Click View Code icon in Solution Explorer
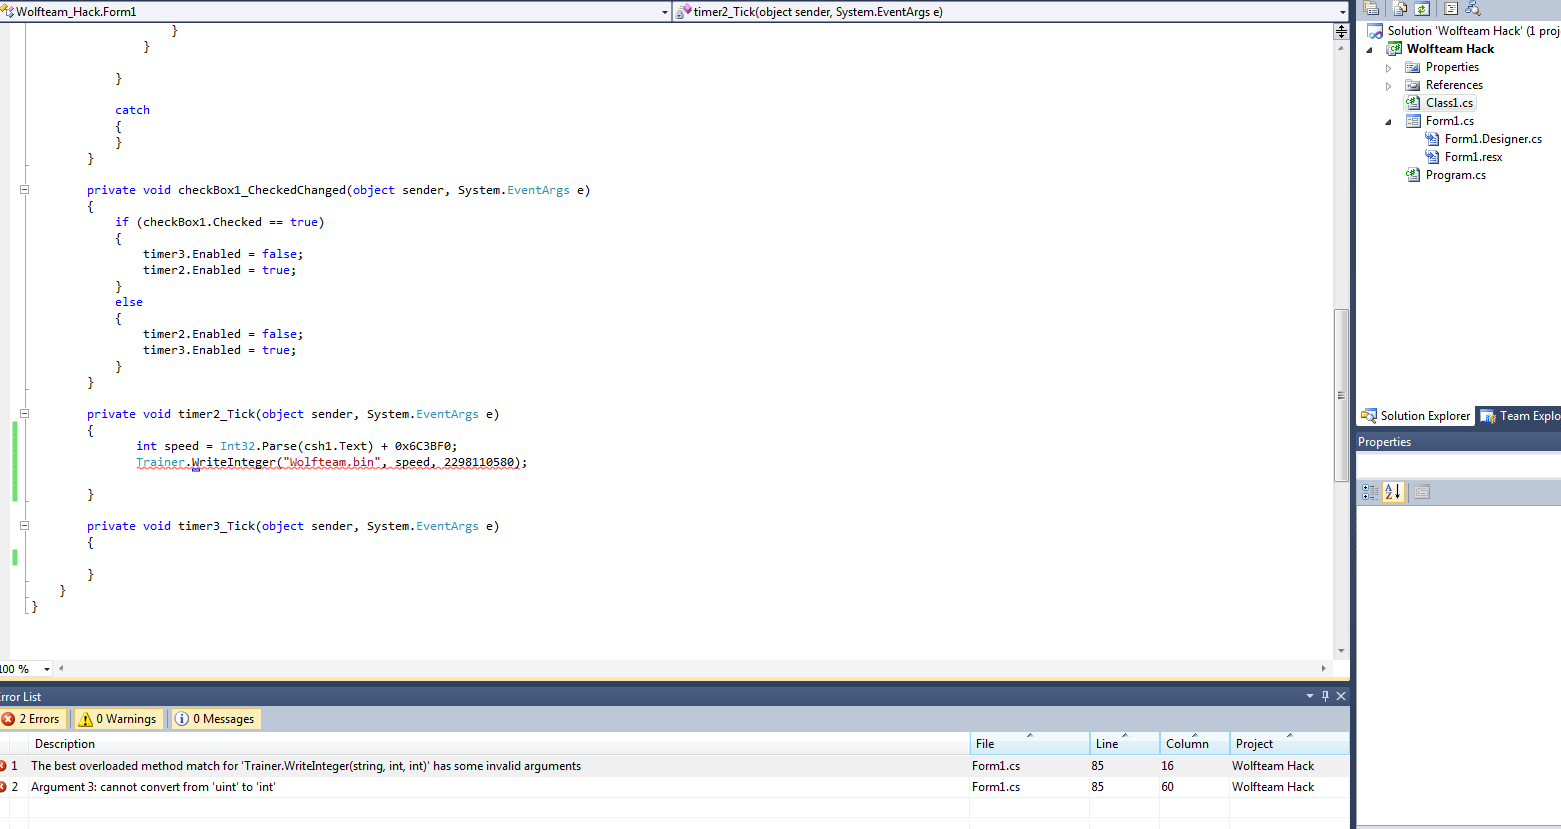The image size is (1561, 829). point(1451,8)
